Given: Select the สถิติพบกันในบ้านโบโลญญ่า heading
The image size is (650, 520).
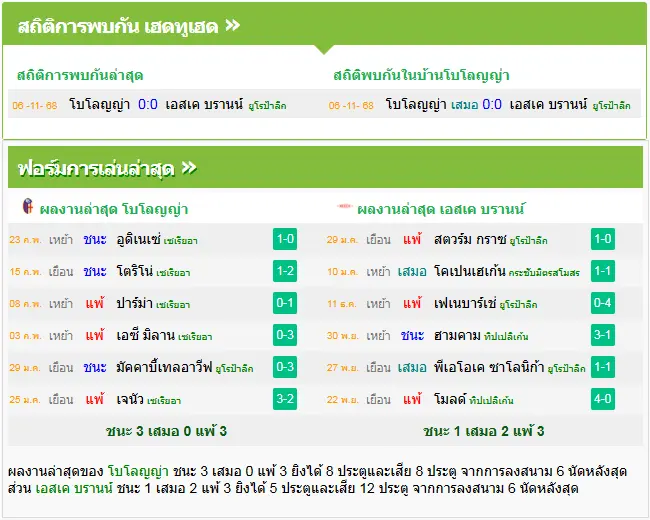Looking at the screenshot, I should (x=421, y=75).
